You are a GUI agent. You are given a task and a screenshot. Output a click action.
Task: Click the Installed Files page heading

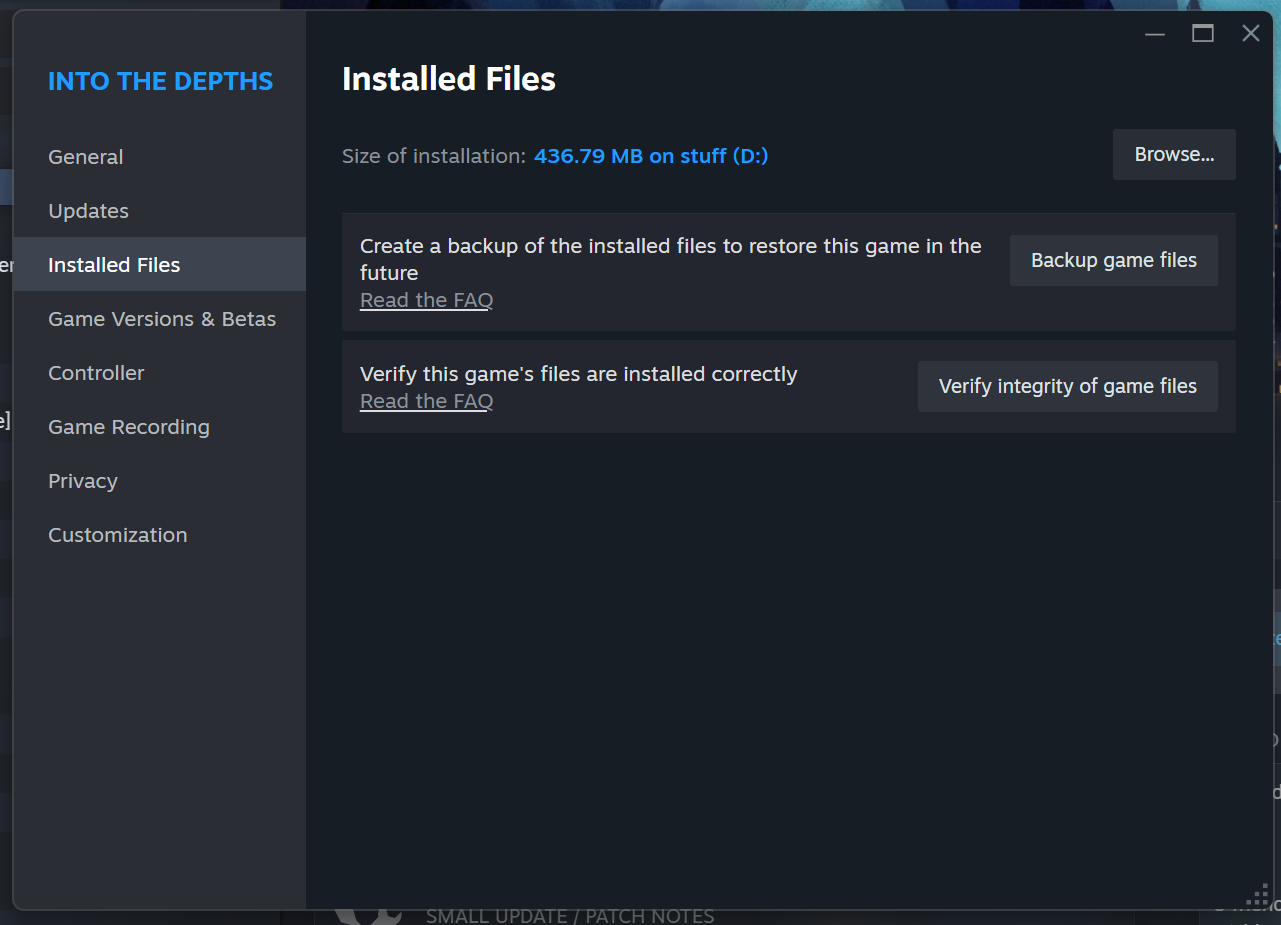449,79
